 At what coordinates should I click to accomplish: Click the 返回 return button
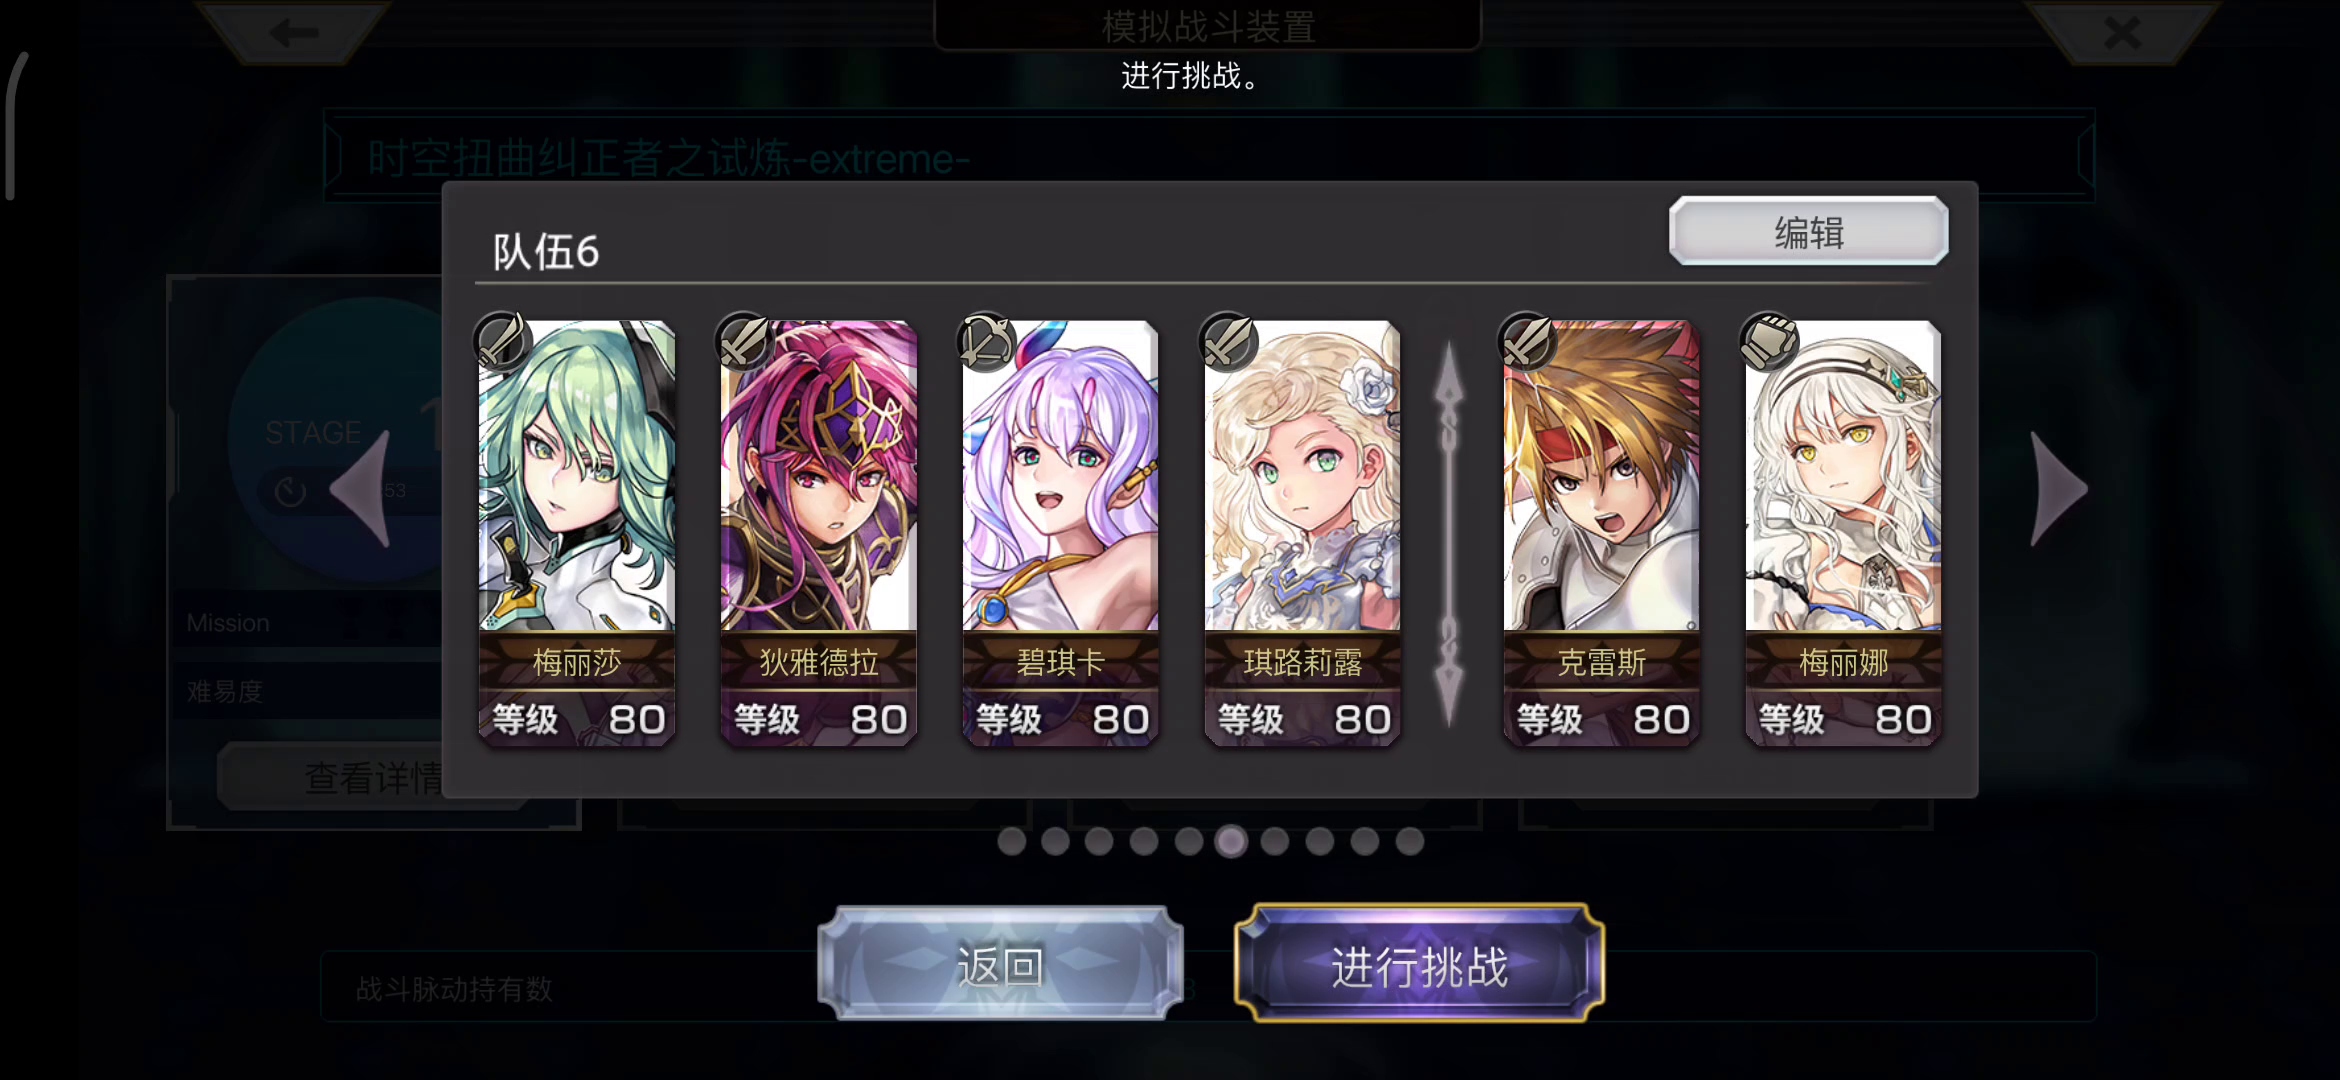click(1000, 964)
